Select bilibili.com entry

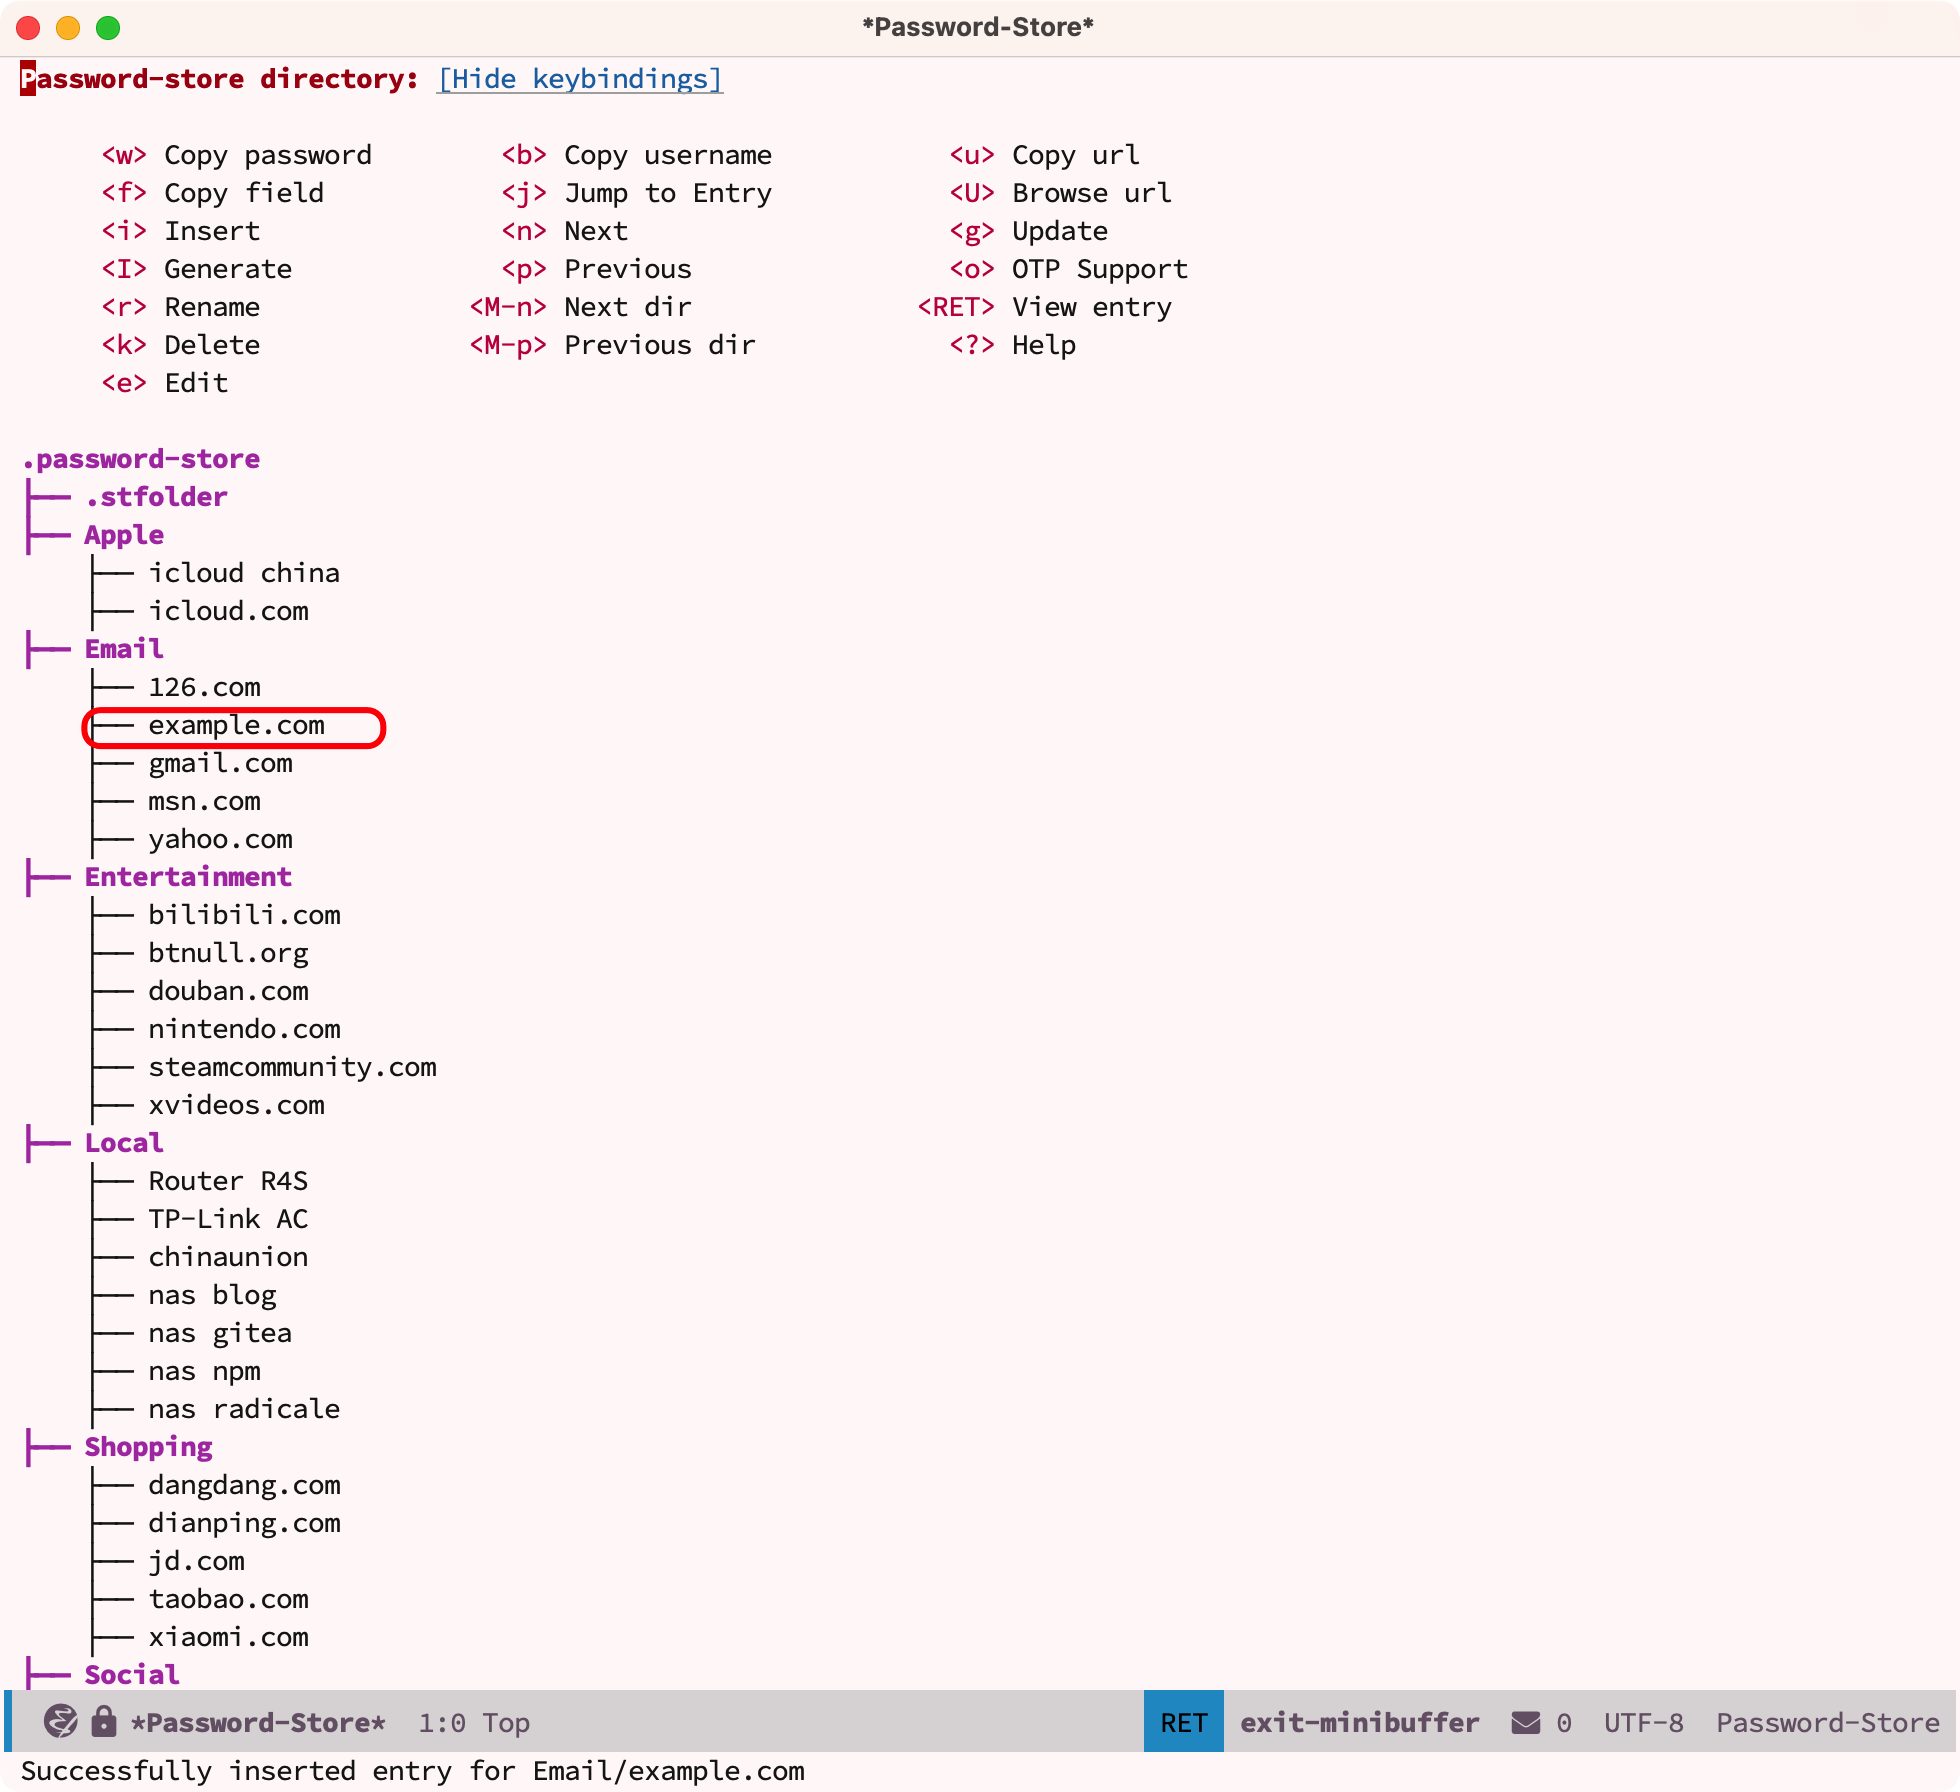244,915
